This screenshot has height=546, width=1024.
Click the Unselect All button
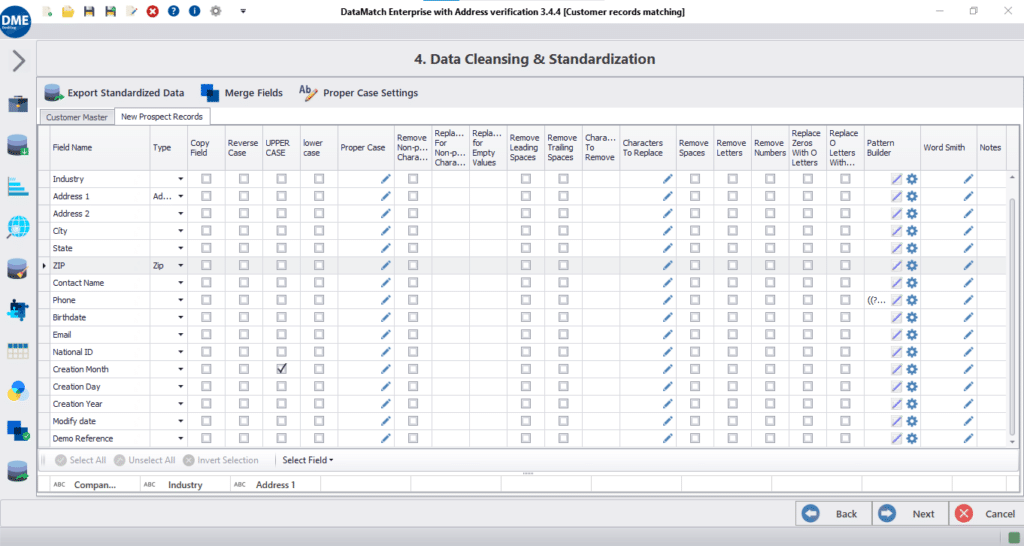(144, 460)
